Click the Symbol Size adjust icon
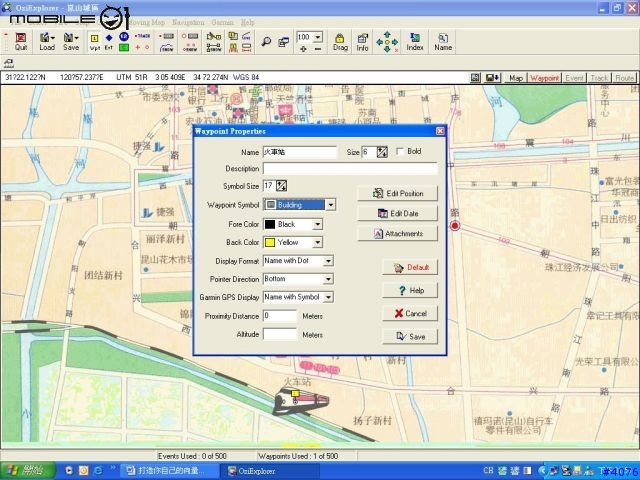640x480 pixels. pos(282,186)
